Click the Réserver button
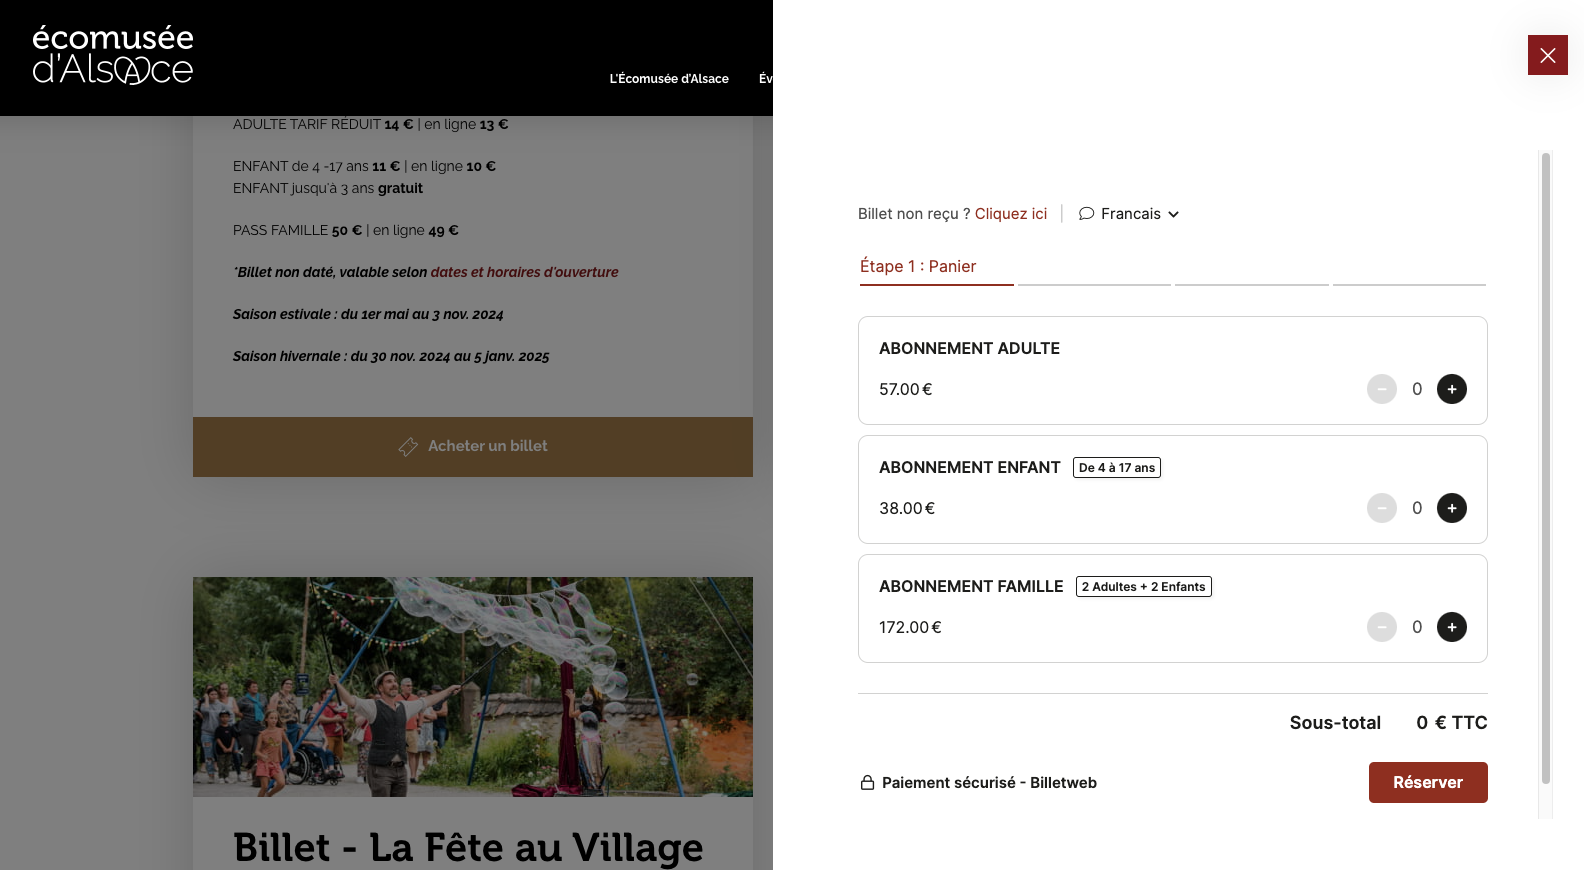 1427,782
